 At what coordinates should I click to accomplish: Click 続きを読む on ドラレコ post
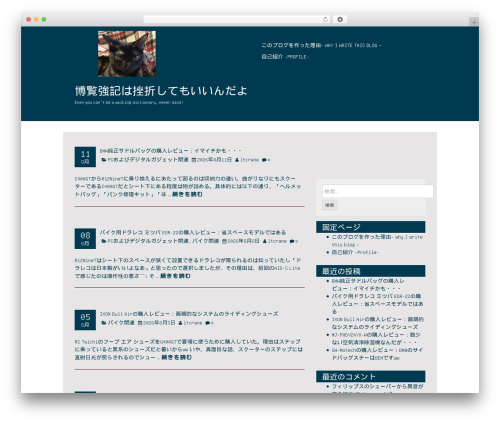click(175, 276)
